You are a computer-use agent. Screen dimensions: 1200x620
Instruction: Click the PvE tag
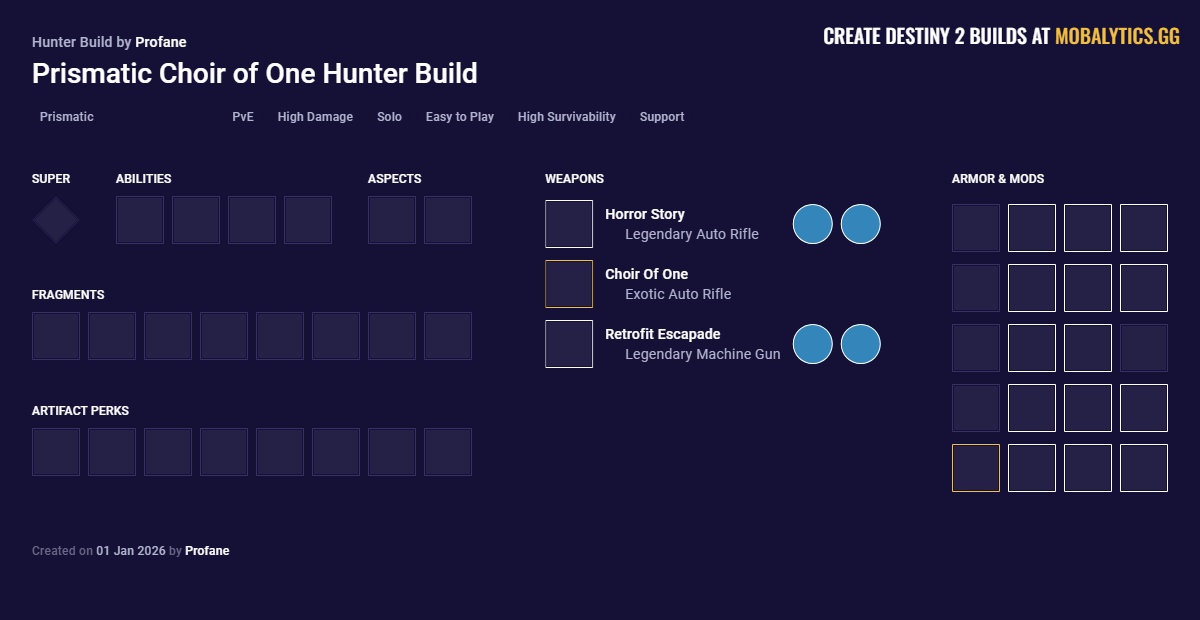[x=243, y=117]
